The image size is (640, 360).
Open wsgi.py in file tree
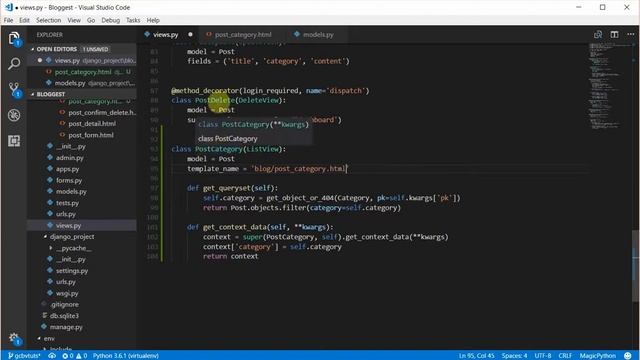(x=67, y=293)
